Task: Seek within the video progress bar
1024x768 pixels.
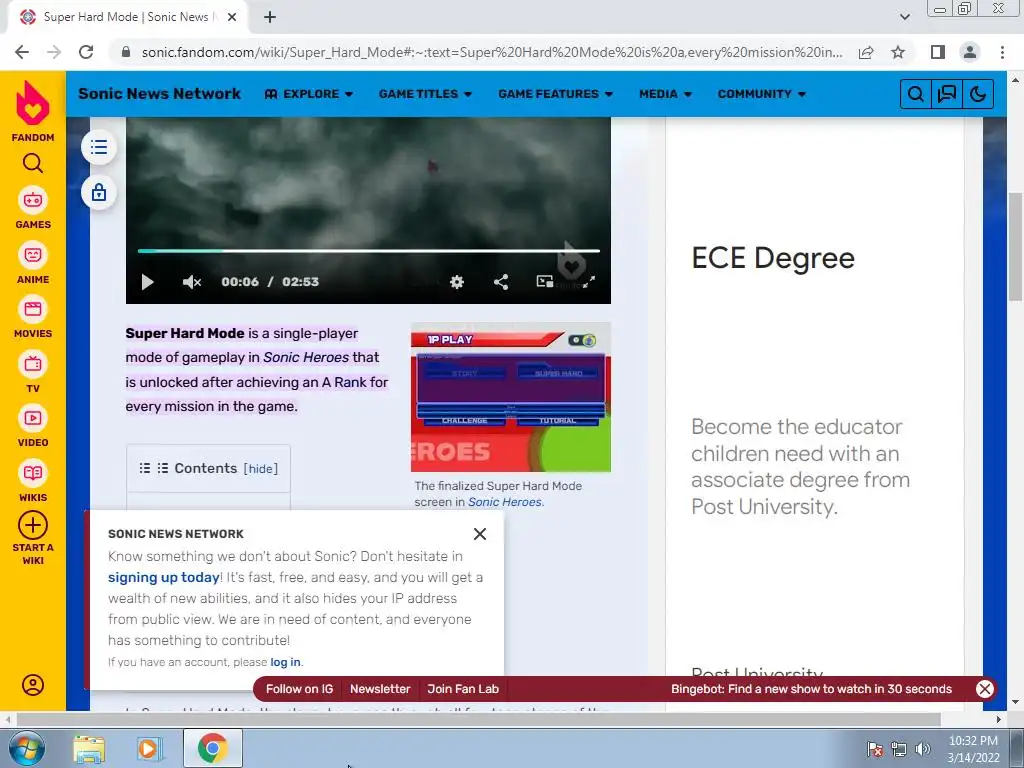Action: [368, 251]
